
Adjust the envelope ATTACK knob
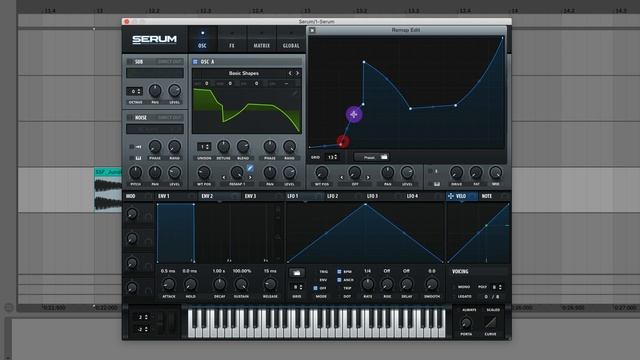click(169, 284)
